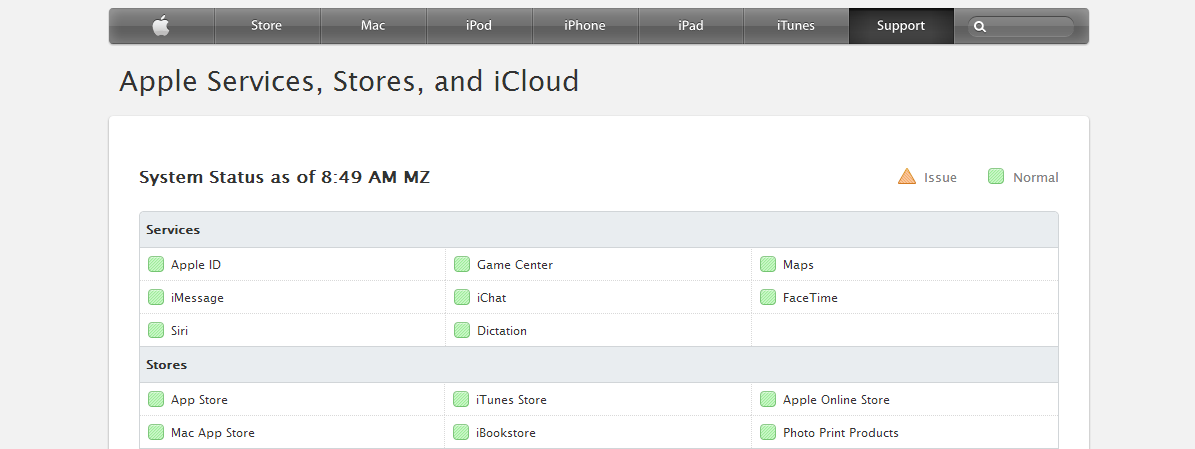Viewport: 1195px width, 449px height.
Task: Click the Dictation status icon
Action: (461, 330)
